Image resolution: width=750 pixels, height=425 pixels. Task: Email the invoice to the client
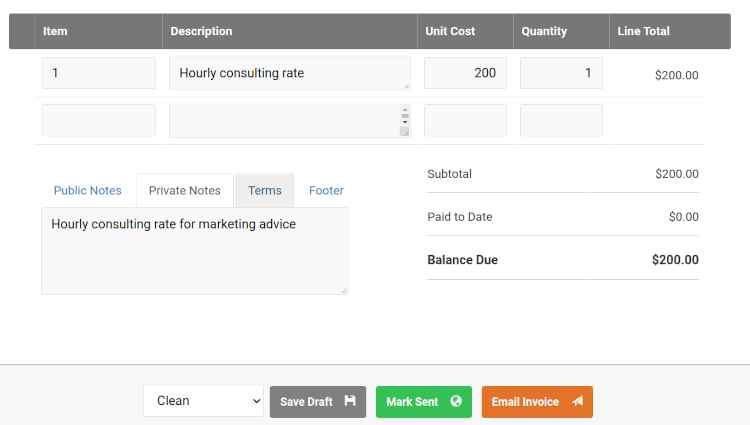537,402
